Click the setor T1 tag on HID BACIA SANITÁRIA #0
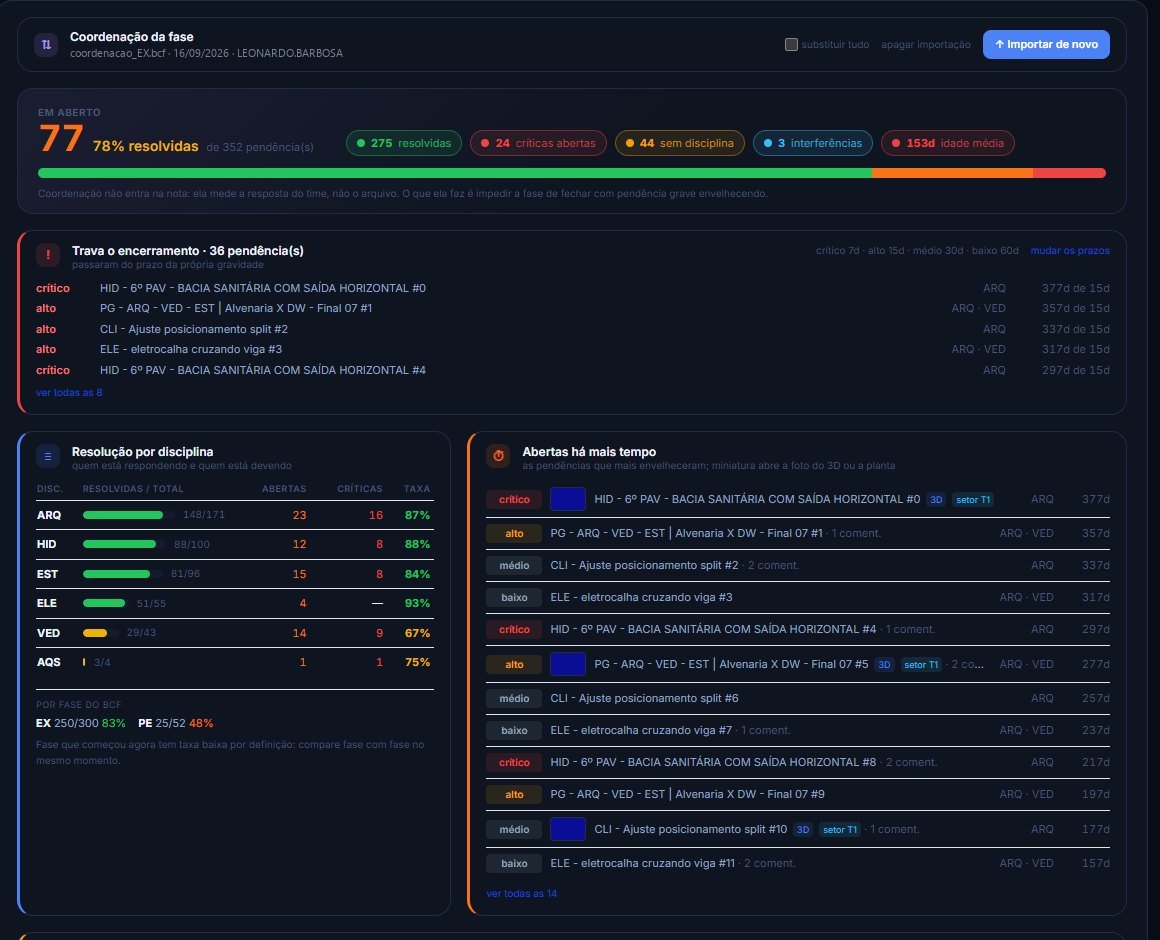The width and height of the screenshot is (1160, 940). pos(973,500)
